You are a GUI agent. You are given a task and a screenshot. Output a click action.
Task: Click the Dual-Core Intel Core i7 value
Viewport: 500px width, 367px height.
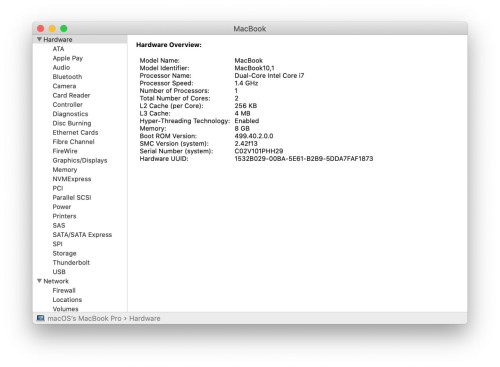(x=269, y=76)
